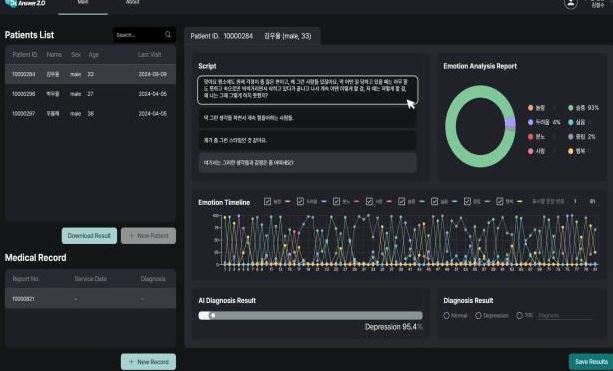Click the Answer 2.0 logo
This screenshot has width=613, height=371.
tap(25, 3)
